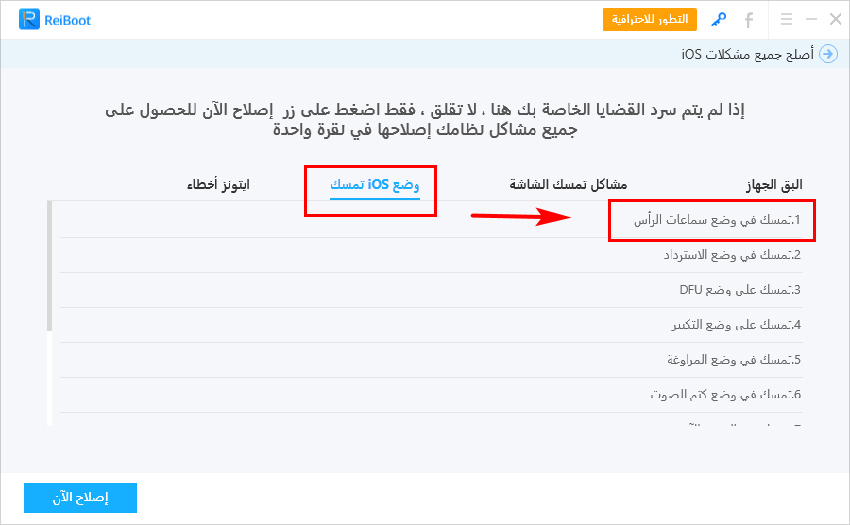Click the إصلاح الآن repair button
The image size is (850, 525).
click(80, 497)
